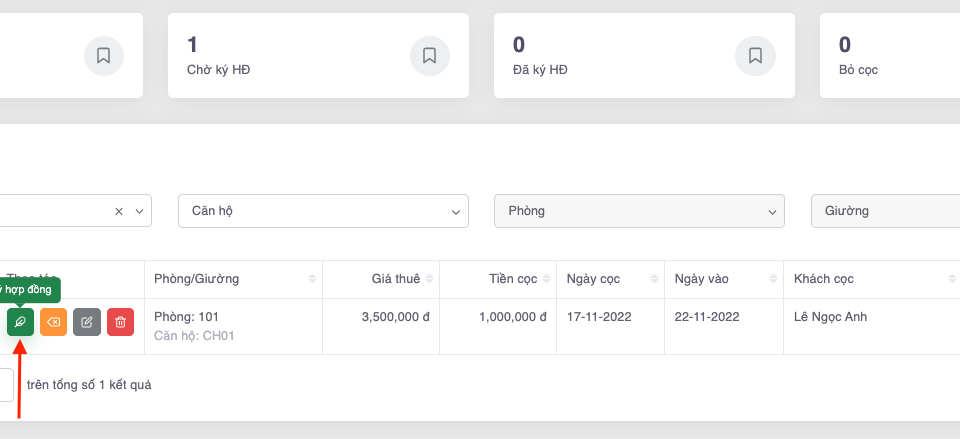Sort table by Ngày cọc column
Viewport: 960px width, 439px height.
pos(655,278)
